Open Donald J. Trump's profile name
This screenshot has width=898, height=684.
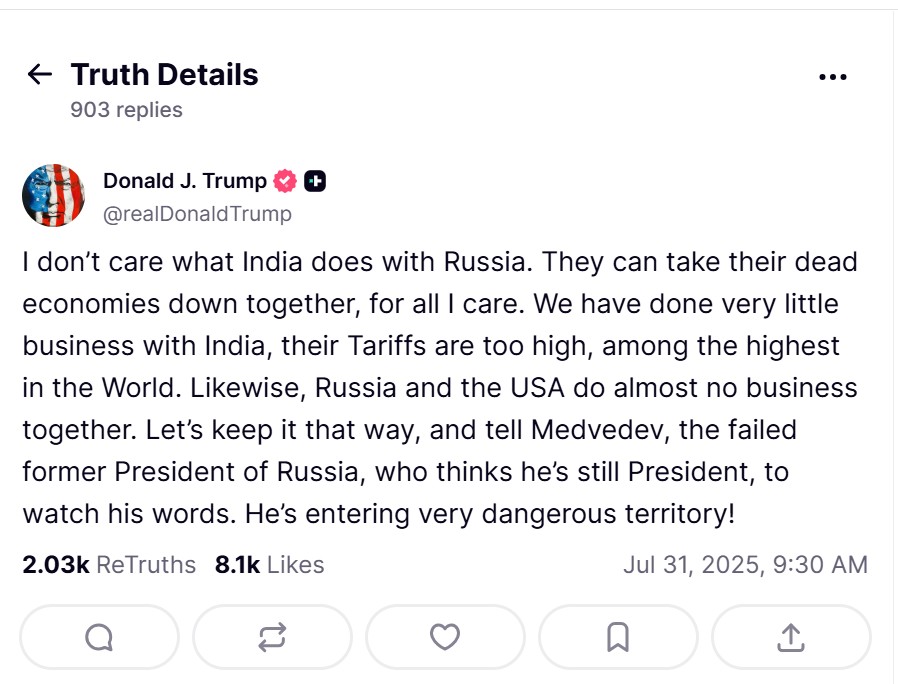pyautogui.click(x=185, y=181)
